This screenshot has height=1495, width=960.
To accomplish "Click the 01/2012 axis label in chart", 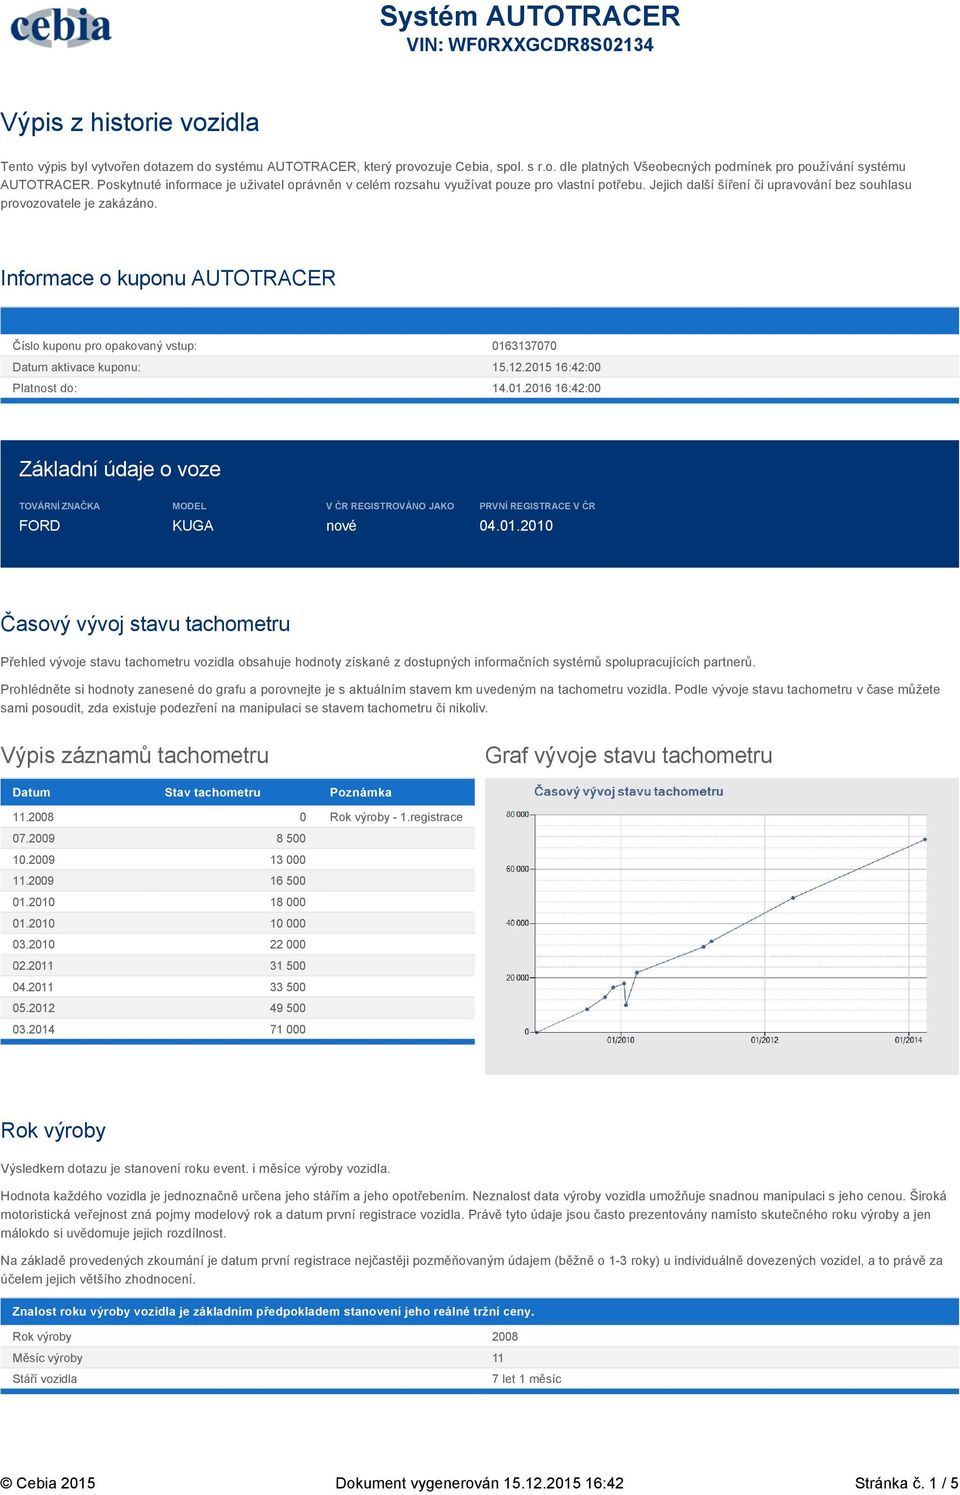I will (765, 1040).
